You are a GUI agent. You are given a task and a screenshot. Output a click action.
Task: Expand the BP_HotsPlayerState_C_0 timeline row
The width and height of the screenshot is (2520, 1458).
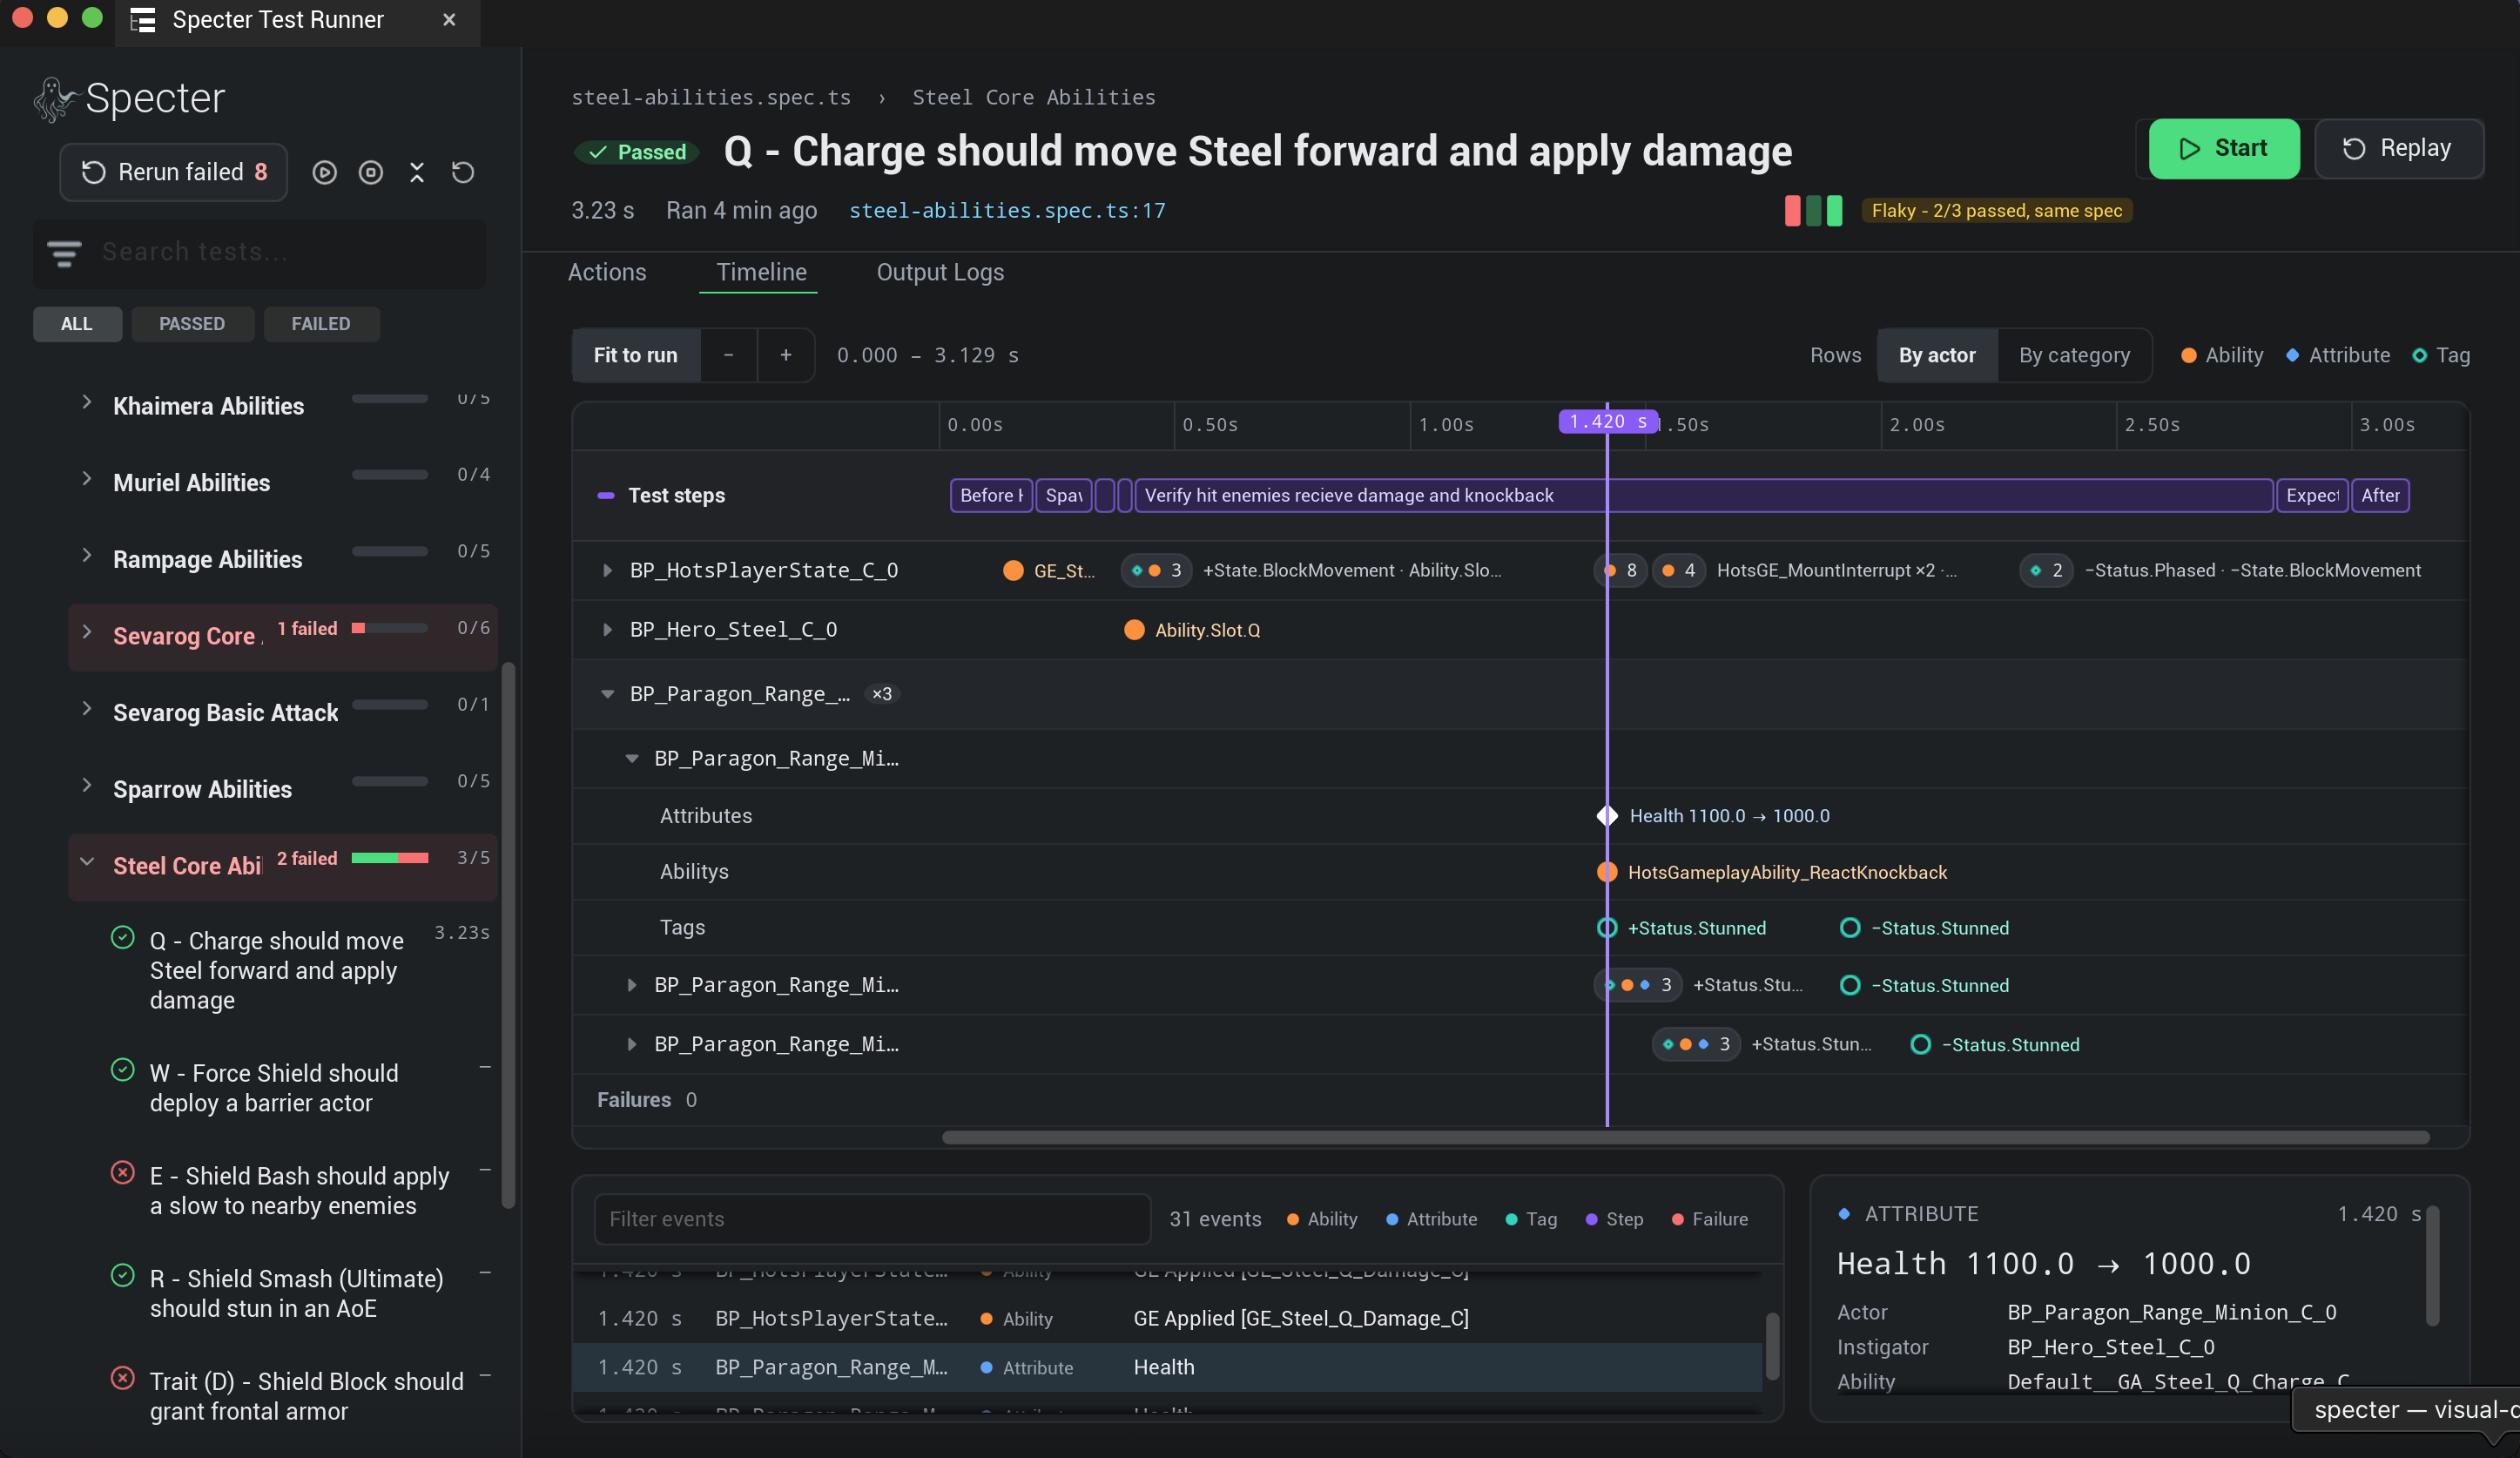pyautogui.click(x=607, y=570)
